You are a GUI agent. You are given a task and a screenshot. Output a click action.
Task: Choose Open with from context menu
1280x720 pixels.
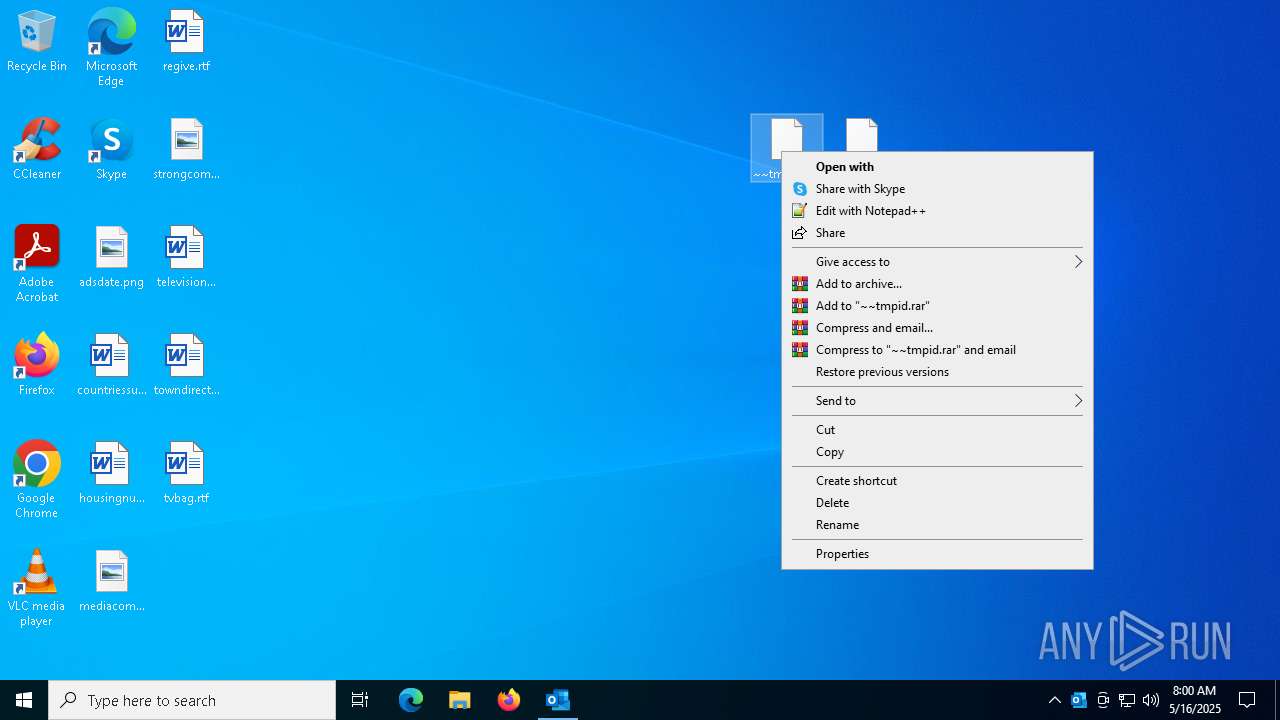pyautogui.click(x=937, y=167)
